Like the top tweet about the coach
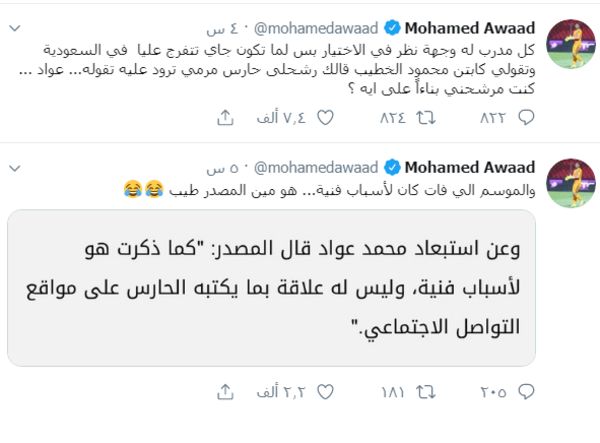Viewport: 600px width, 443px height. pos(324,118)
